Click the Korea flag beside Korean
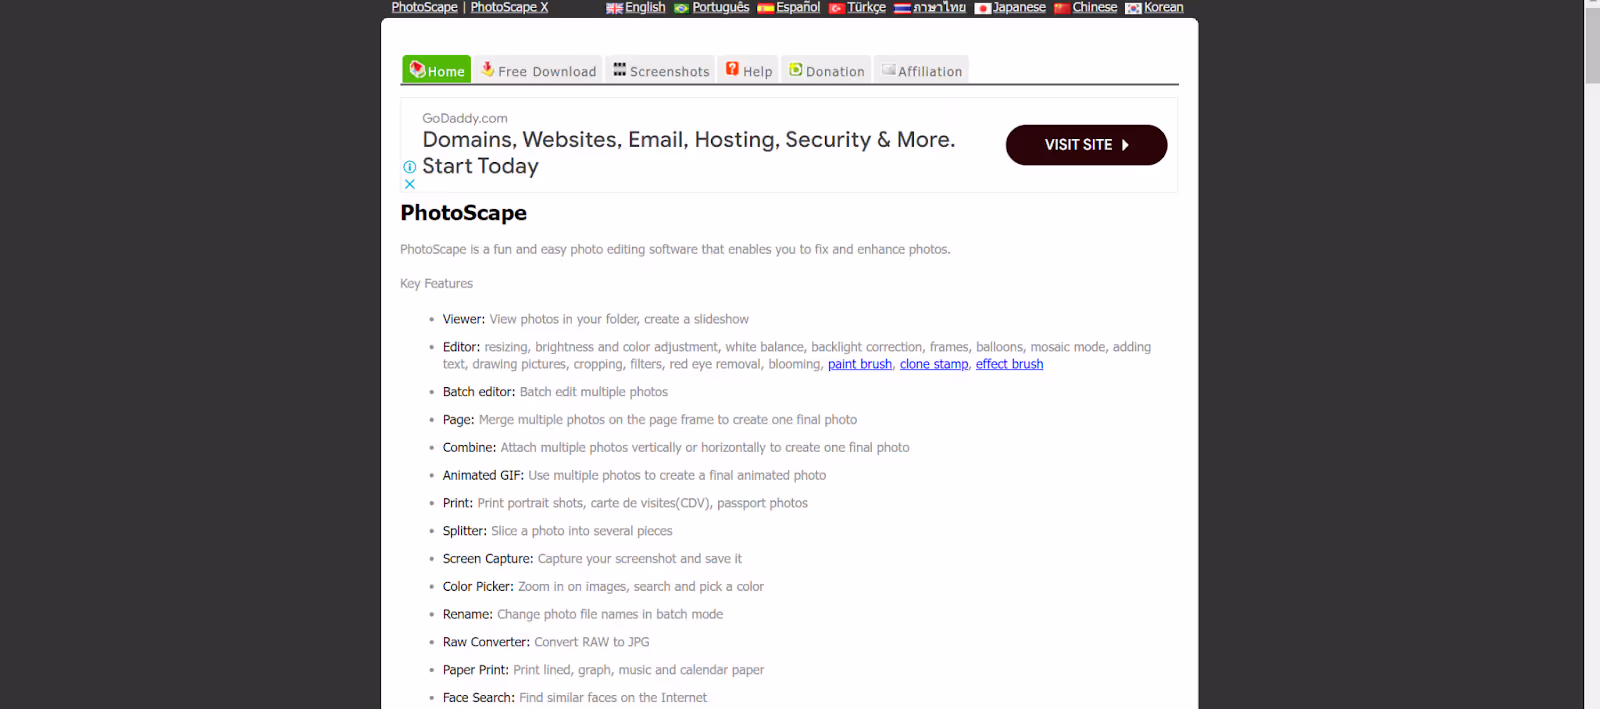The width and height of the screenshot is (1600, 709). coord(1133,8)
